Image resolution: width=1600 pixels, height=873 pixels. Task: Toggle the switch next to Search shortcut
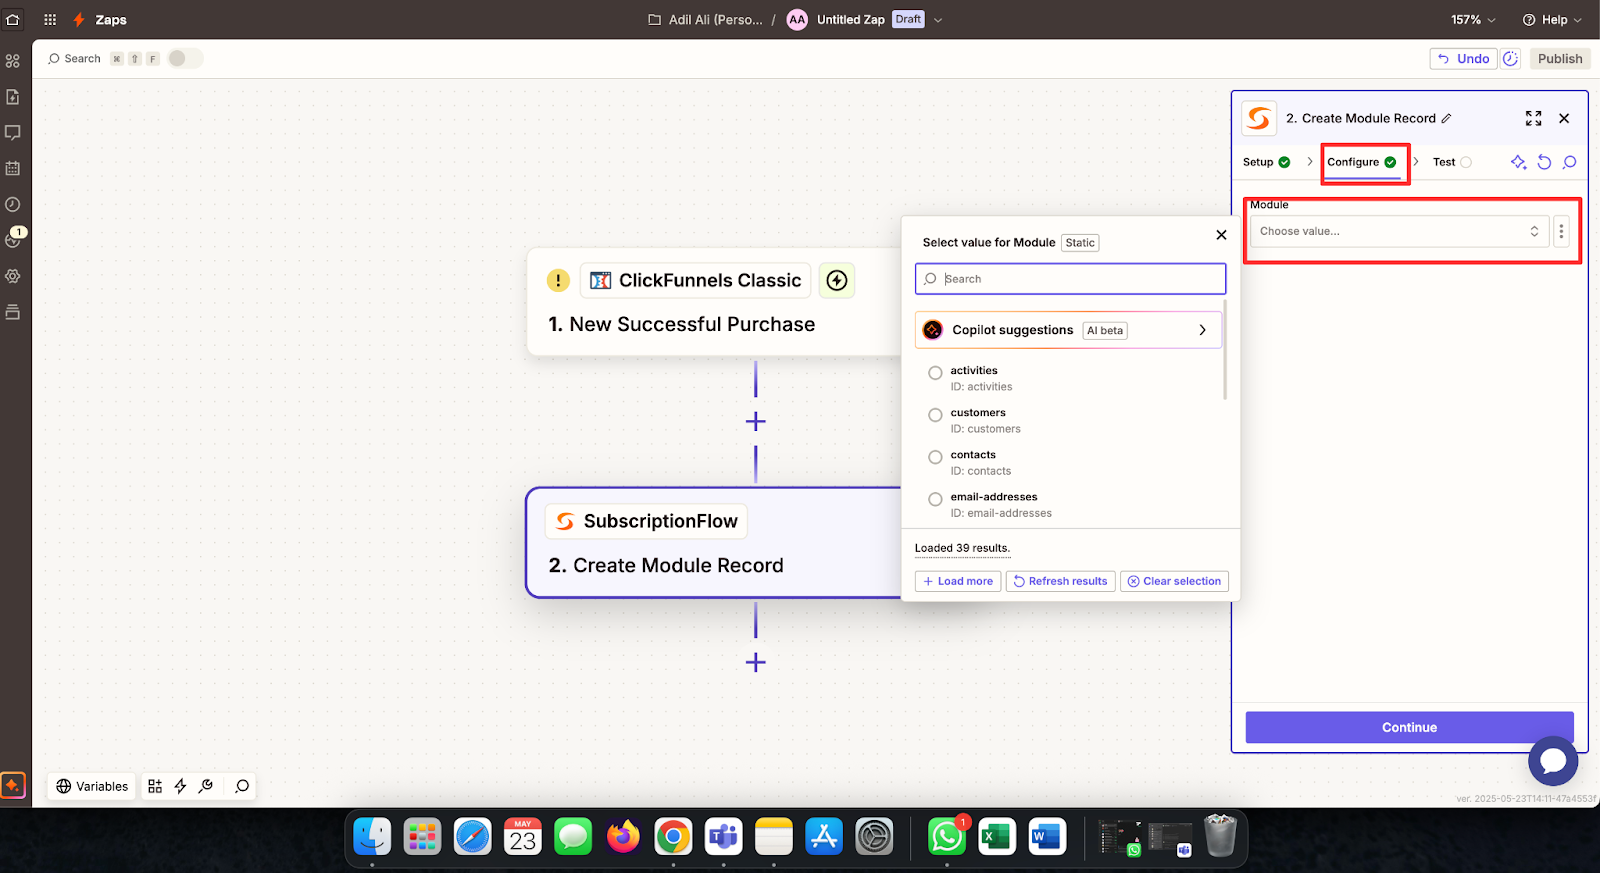[x=185, y=59]
